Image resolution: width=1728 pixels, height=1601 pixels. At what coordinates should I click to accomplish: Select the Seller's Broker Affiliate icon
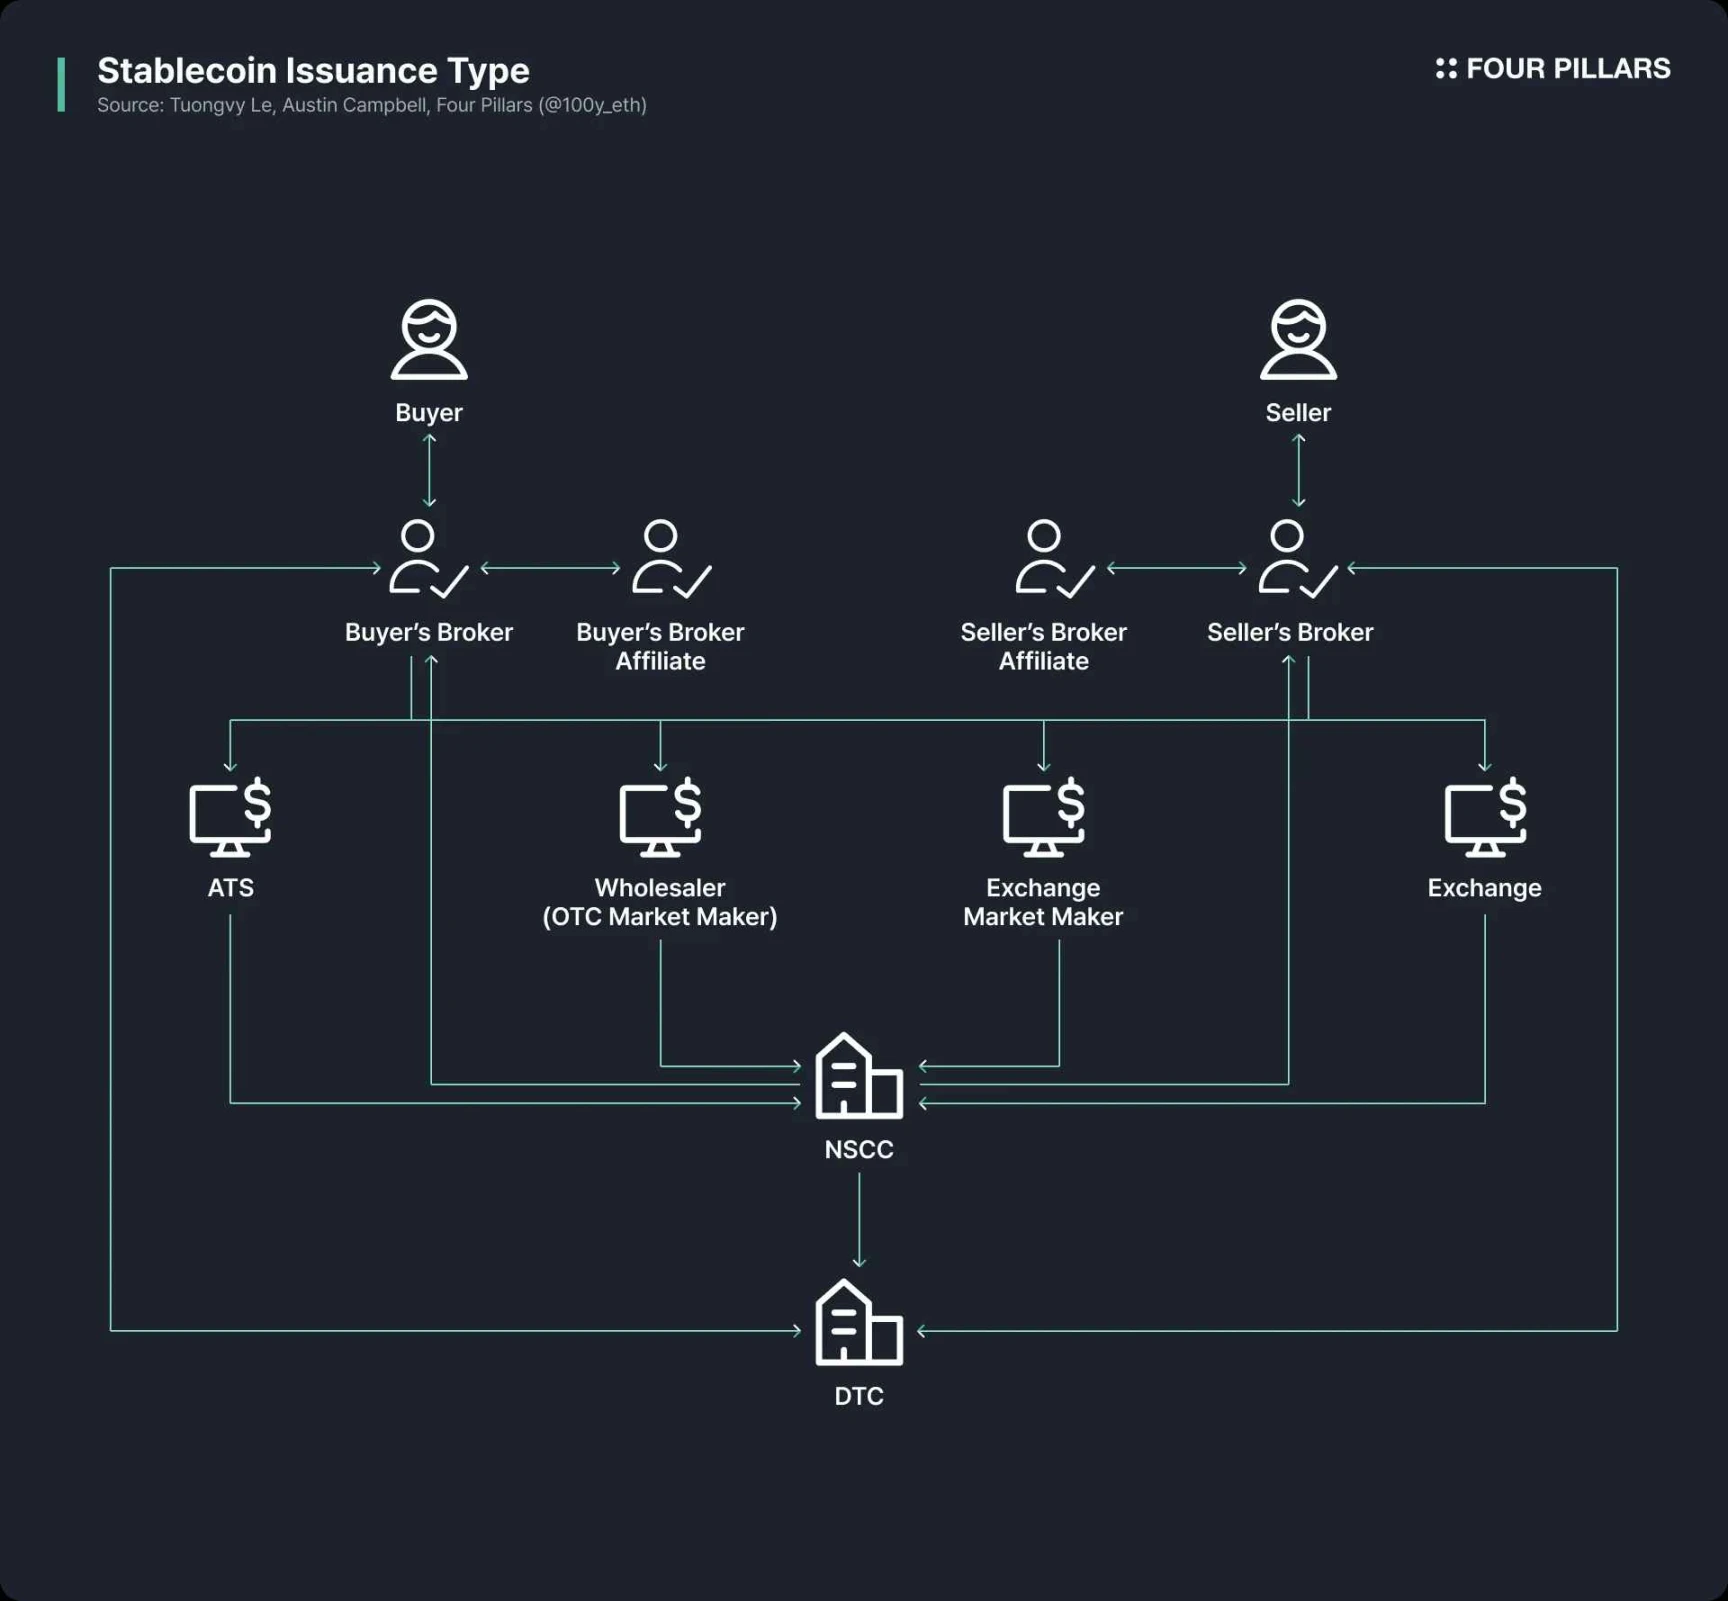1053,559
